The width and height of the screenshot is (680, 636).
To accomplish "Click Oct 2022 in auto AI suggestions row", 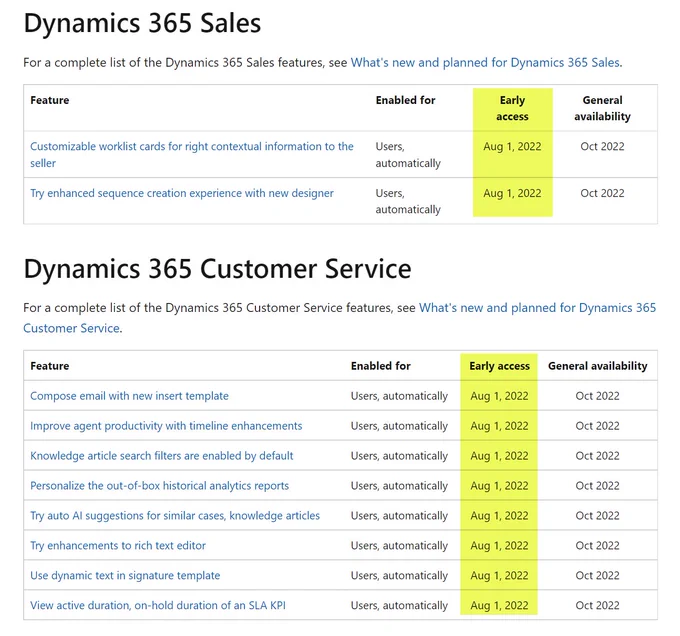I will pos(598,515).
